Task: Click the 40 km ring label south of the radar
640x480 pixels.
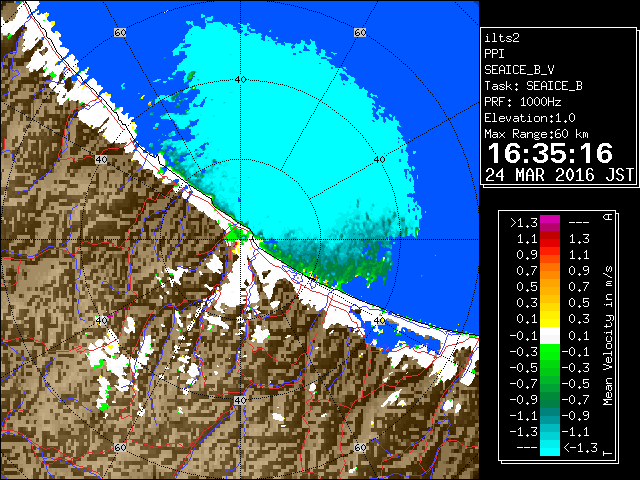Action: pos(240,400)
